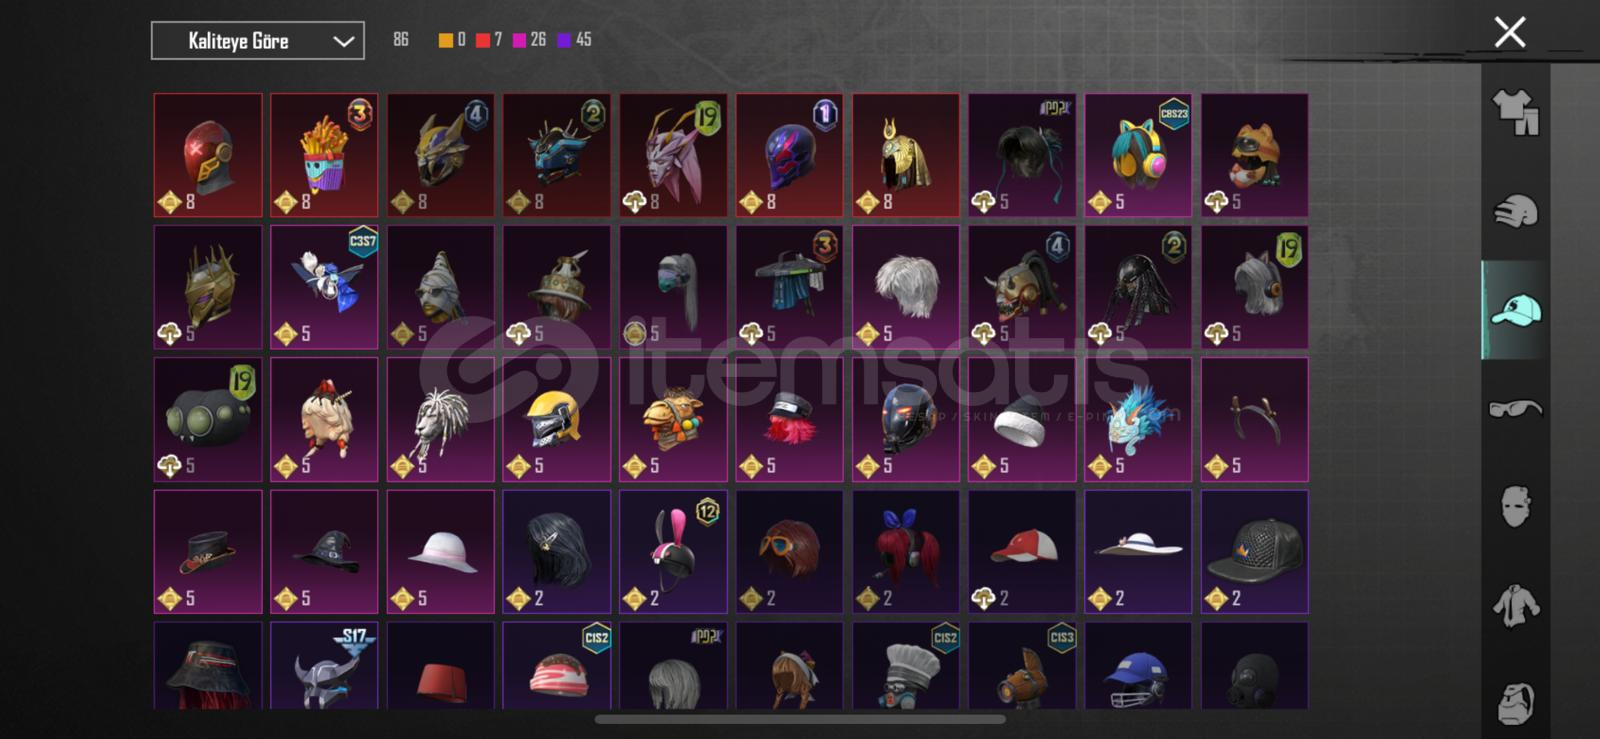The height and width of the screenshot is (739, 1600).
Task: Open the jacket category icon
Action: [1515, 605]
